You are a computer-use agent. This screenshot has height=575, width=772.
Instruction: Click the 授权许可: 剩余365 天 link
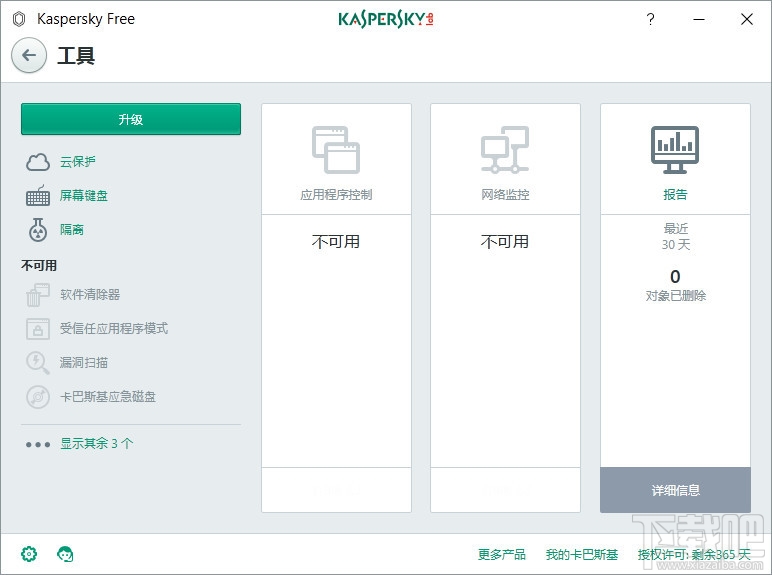pos(694,554)
